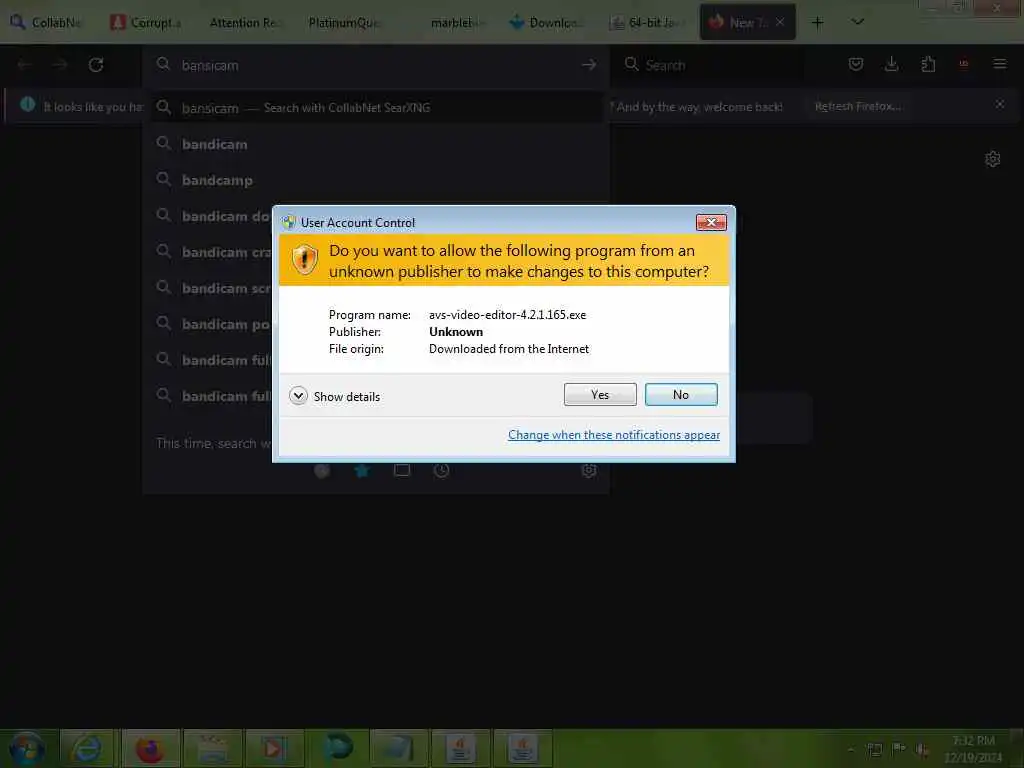Open the Action Center flag tray icon
The image size is (1024, 768).
pyautogui.click(x=899, y=748)
